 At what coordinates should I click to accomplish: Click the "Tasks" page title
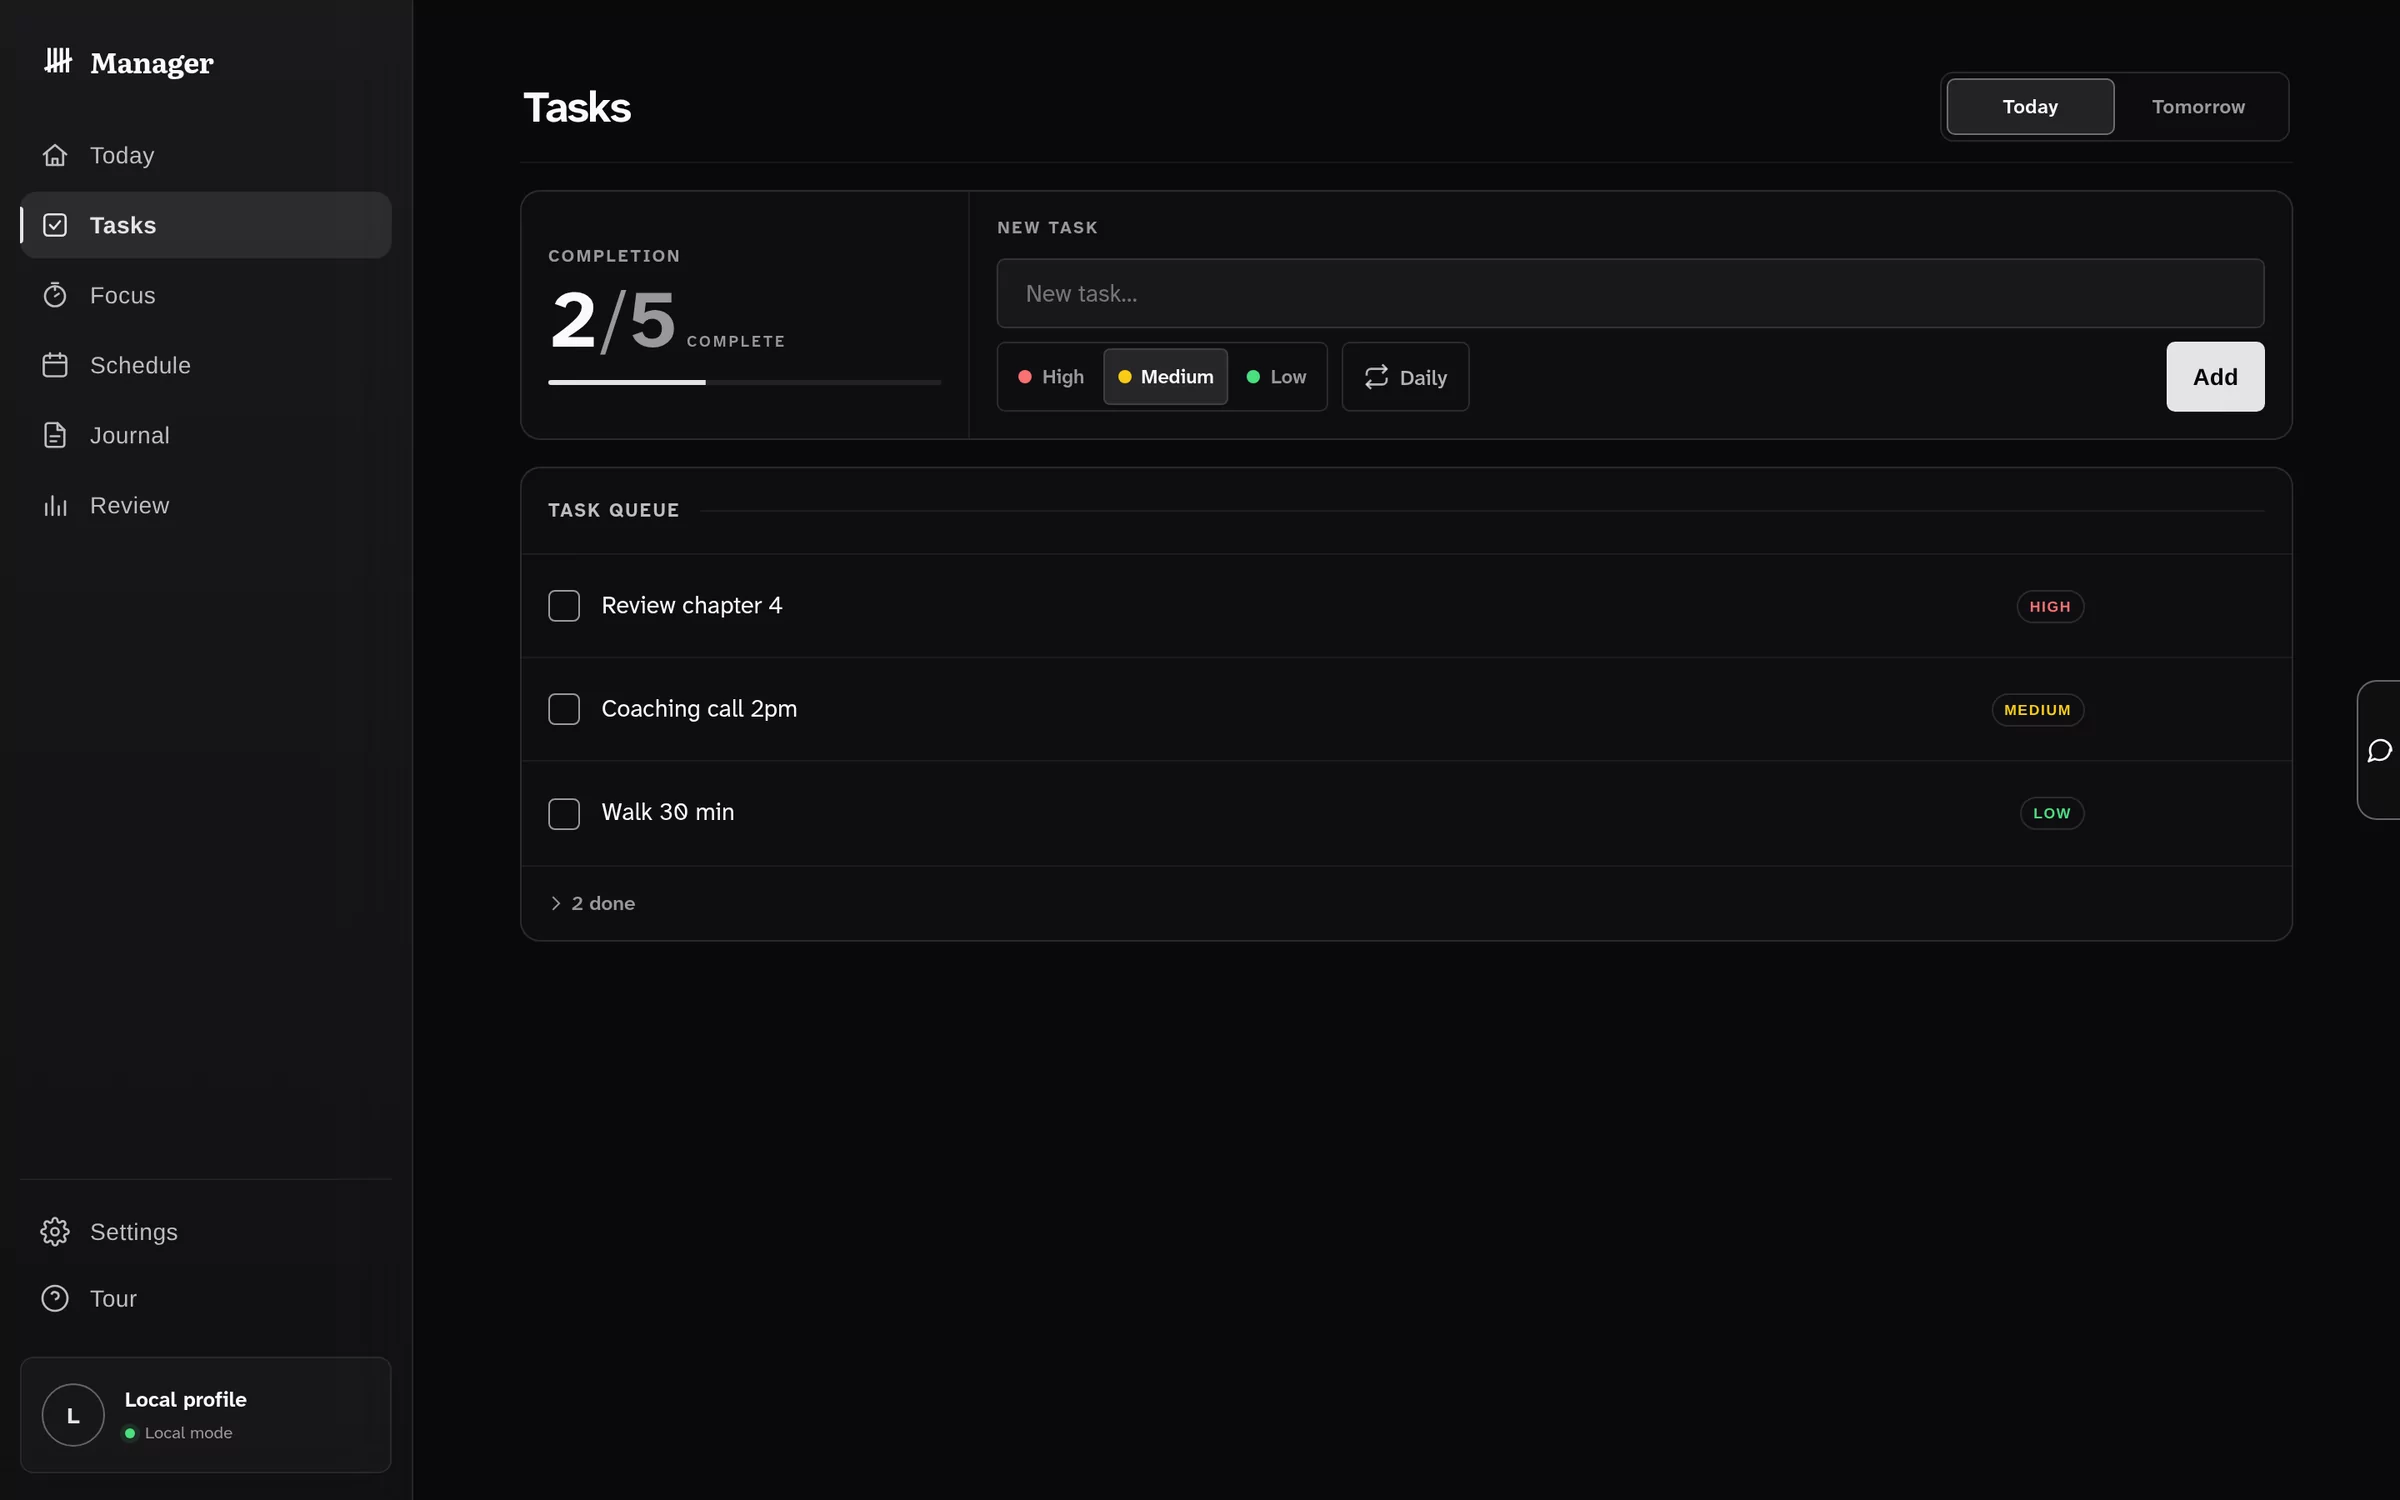coord(577,108)
